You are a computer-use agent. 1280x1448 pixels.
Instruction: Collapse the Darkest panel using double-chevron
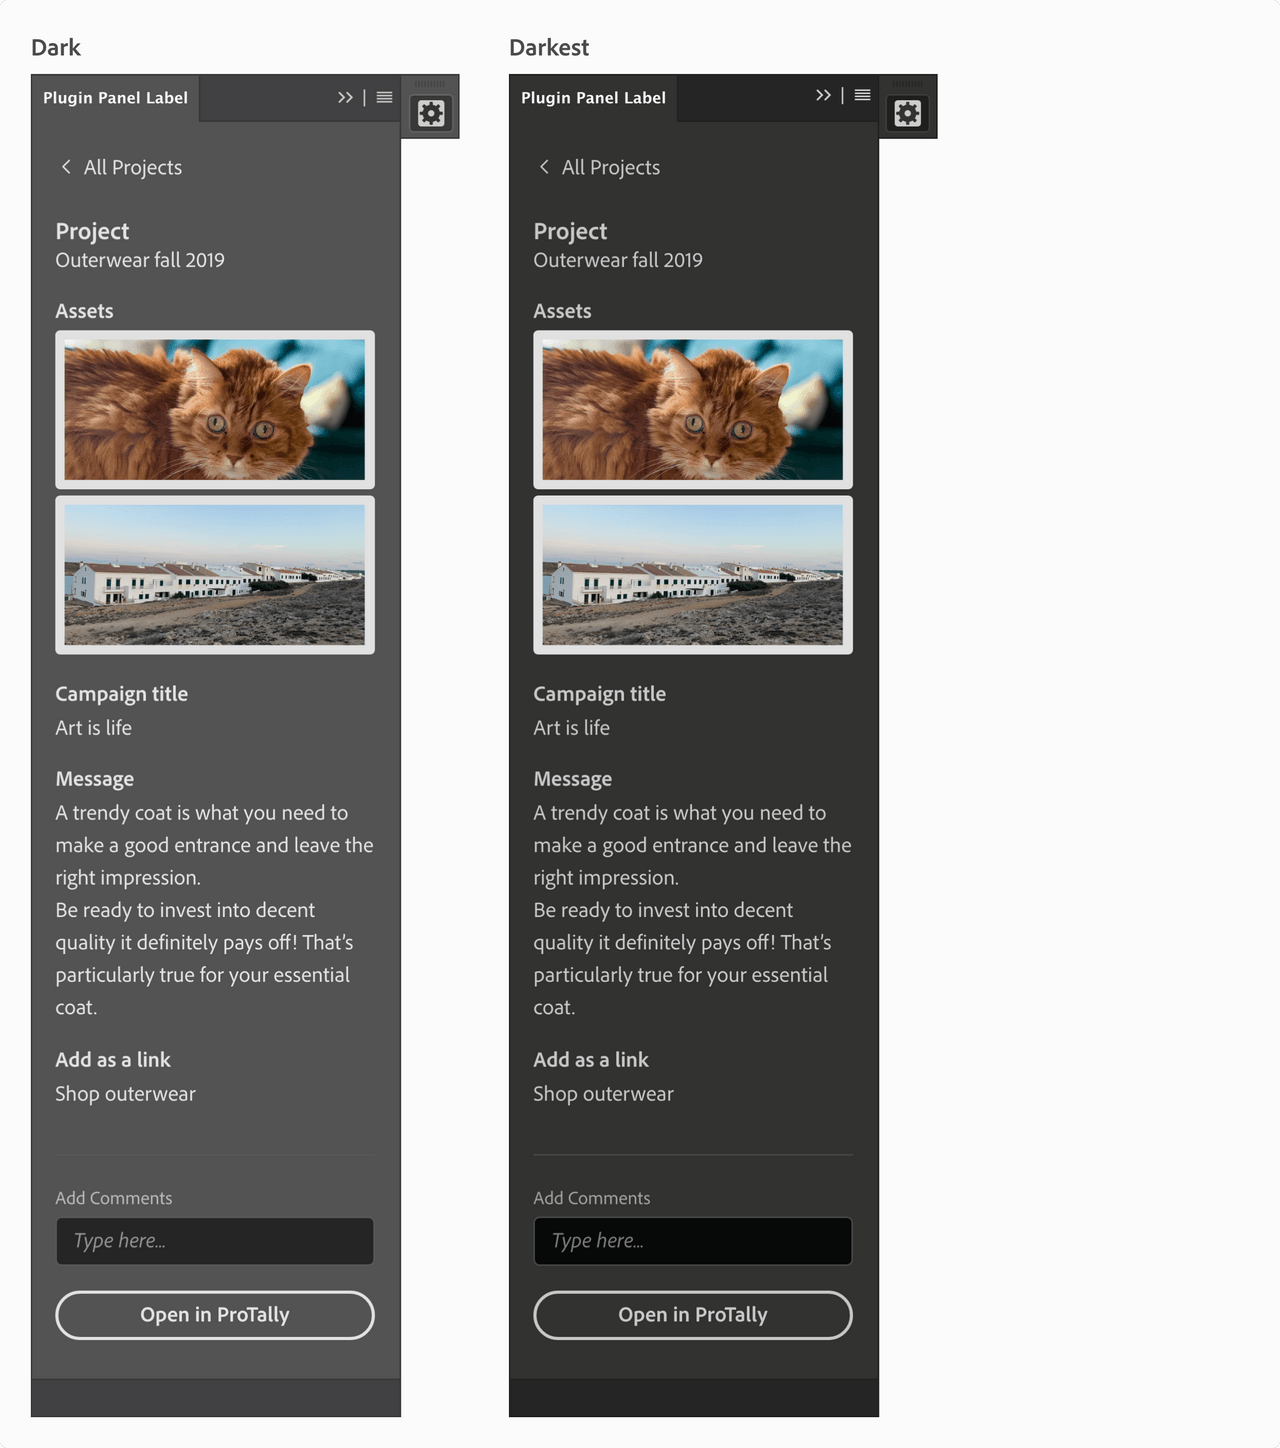822,95
